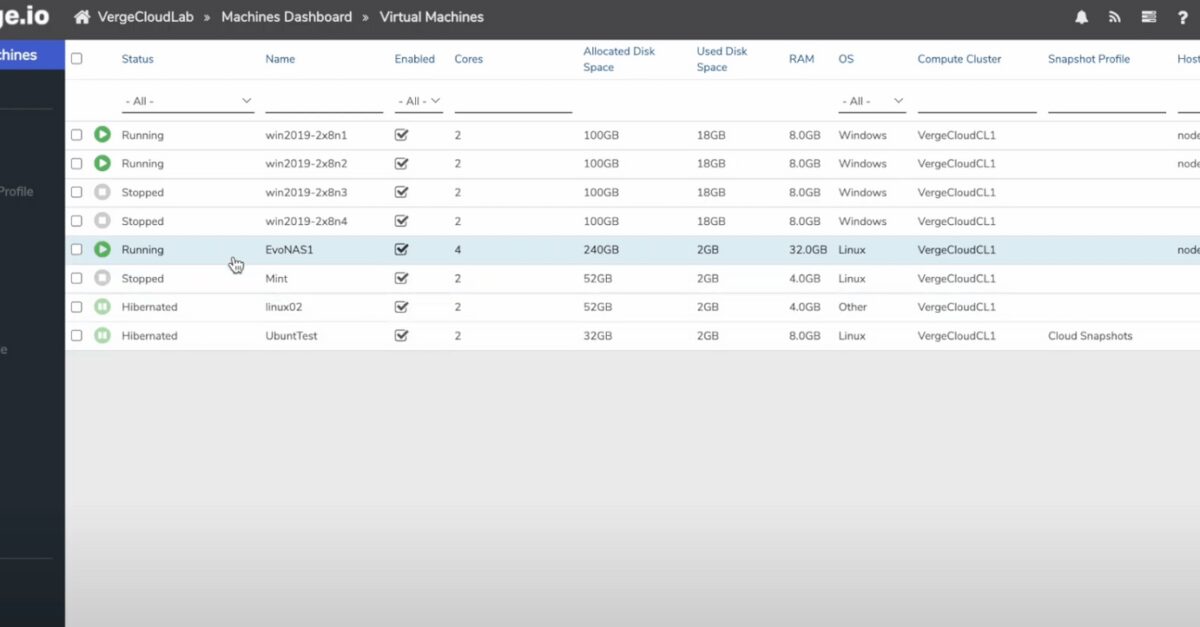Sort by the RAM column header
This screenshot has height=627, width=1200.
801,58
